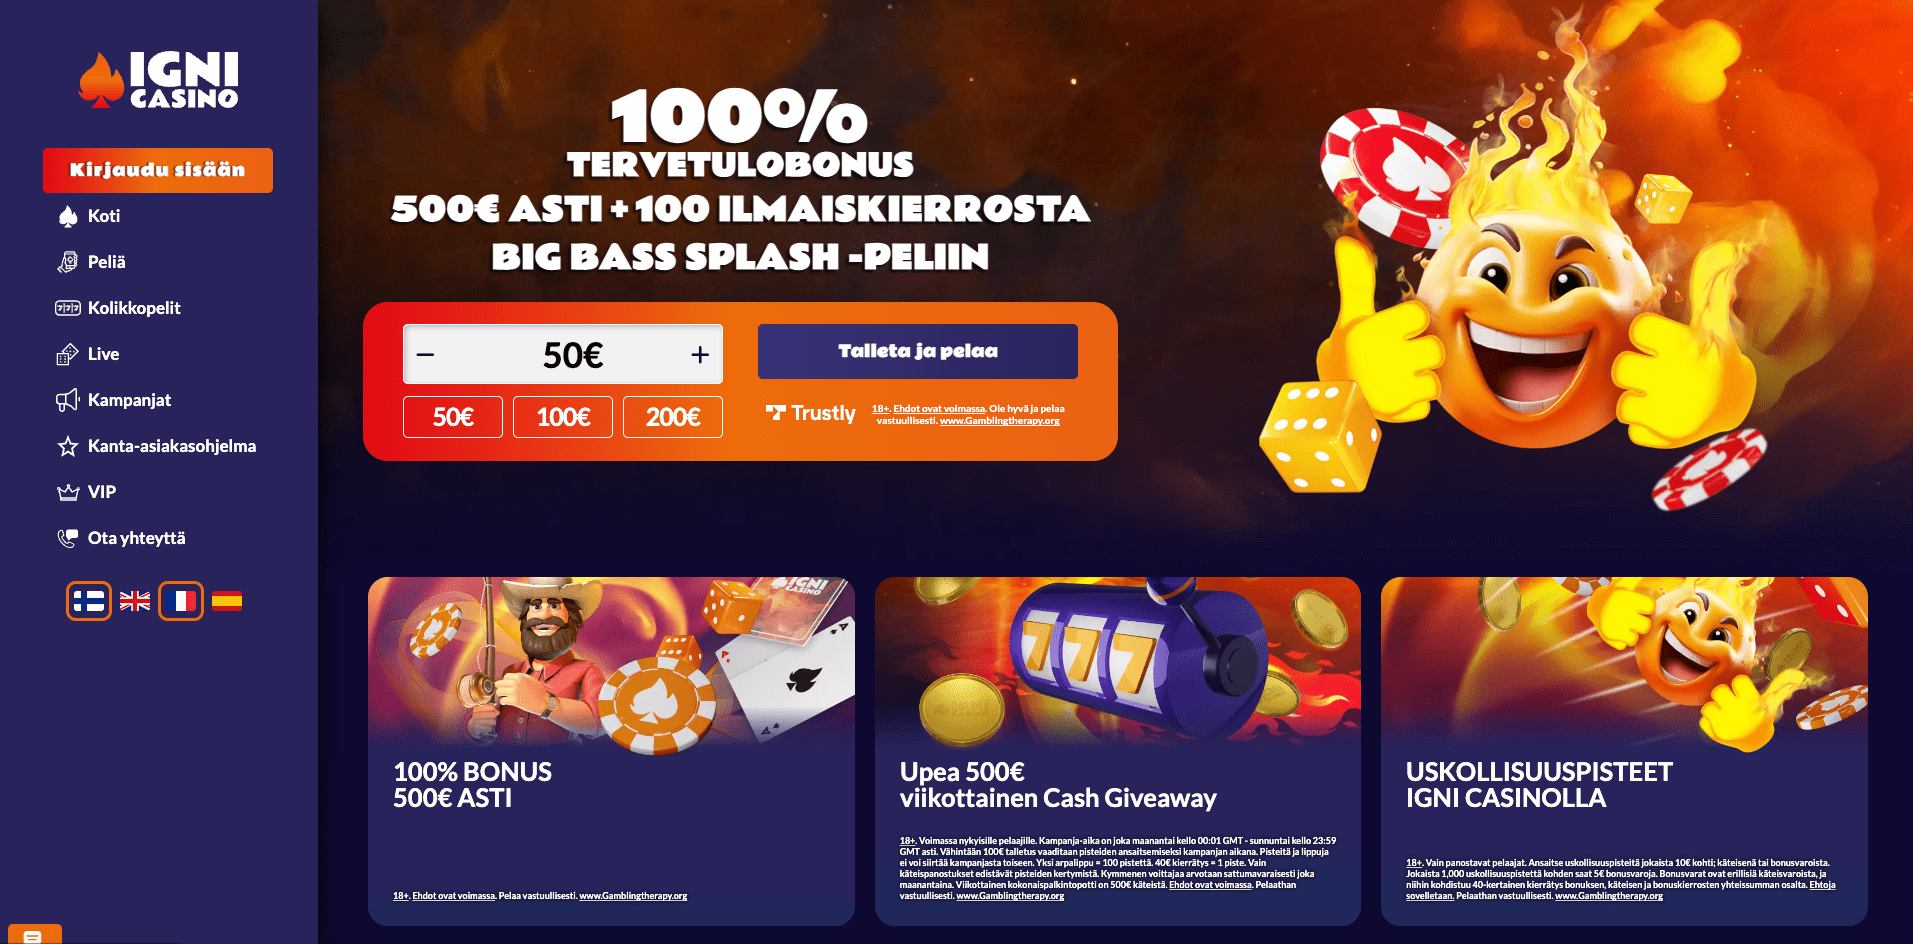The width and height of the screenshot is (1913, 944).
Task: Click the VIP crown icon
Action: tap(68, 492)
